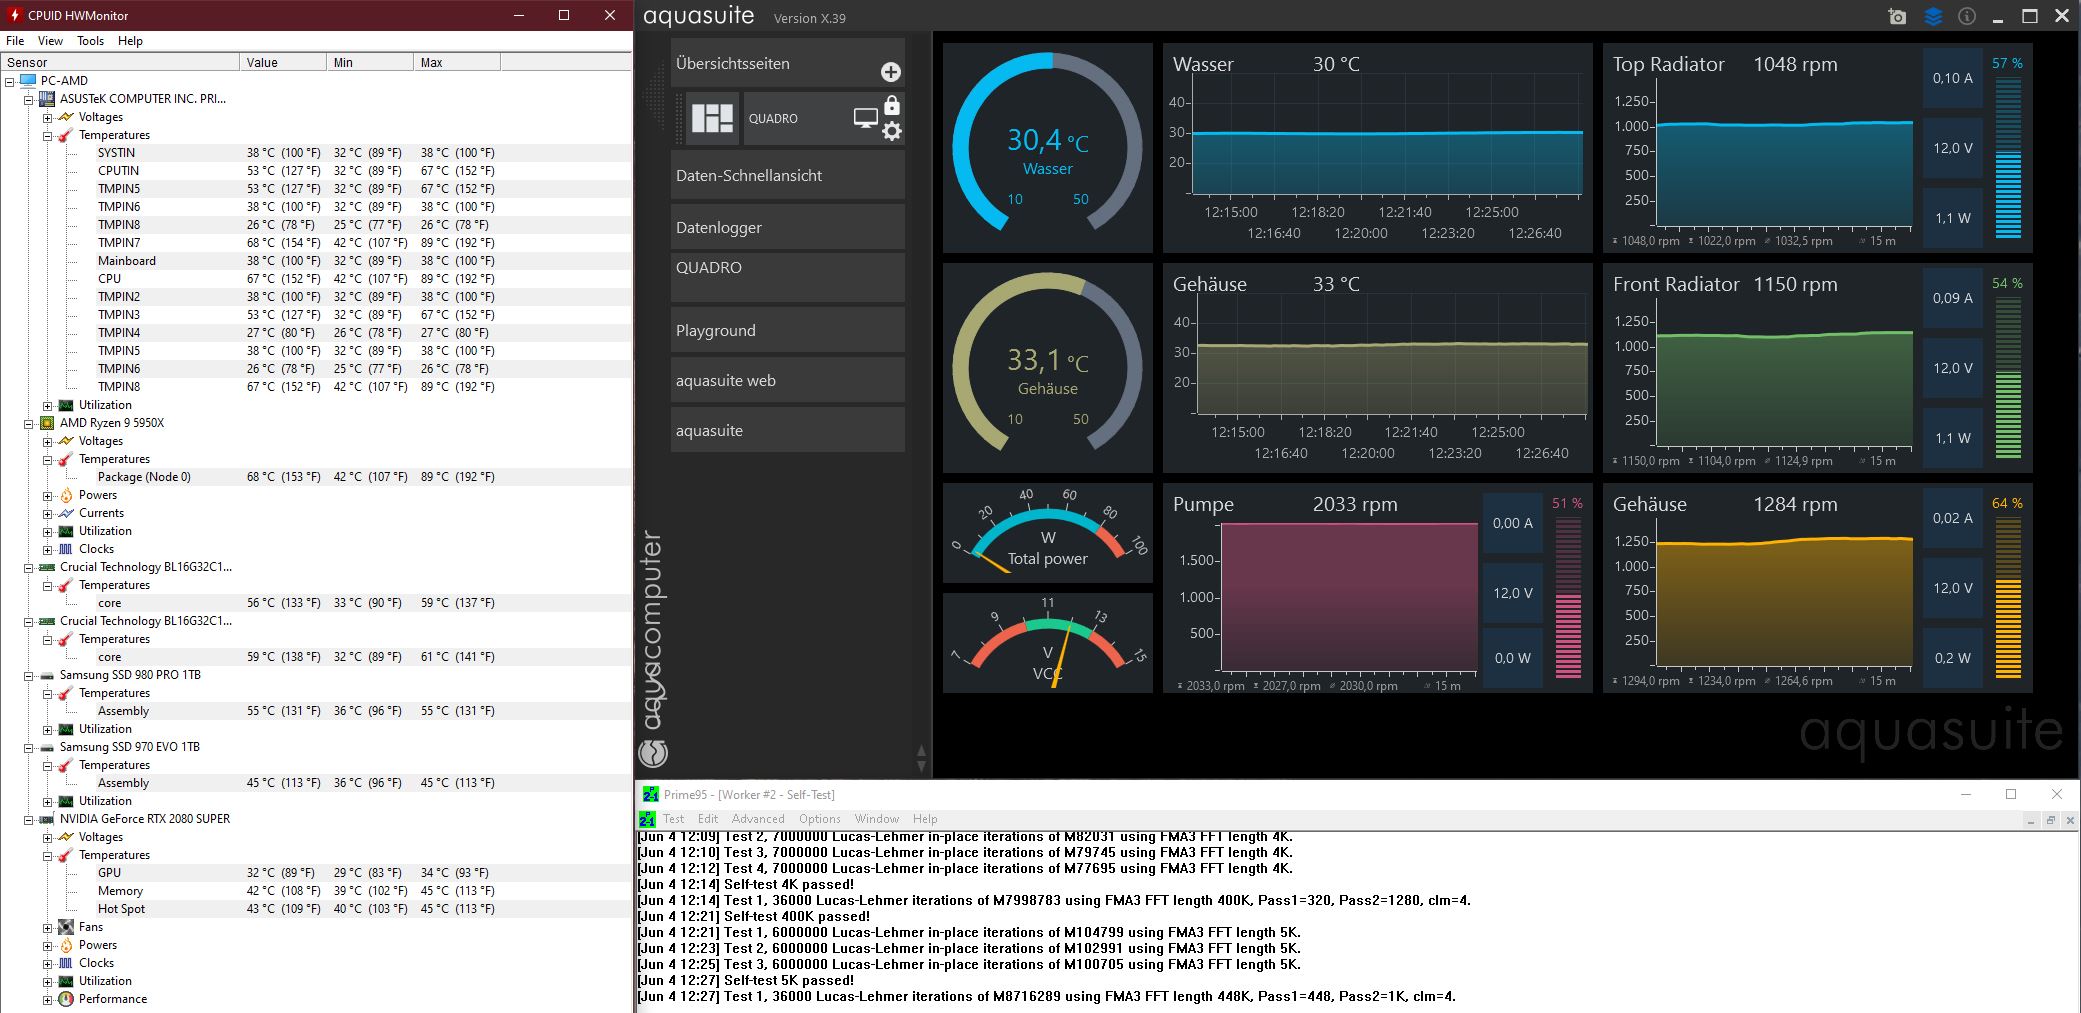
Task: Open the info icon in aquasuite title bar
Action: 1966,16
